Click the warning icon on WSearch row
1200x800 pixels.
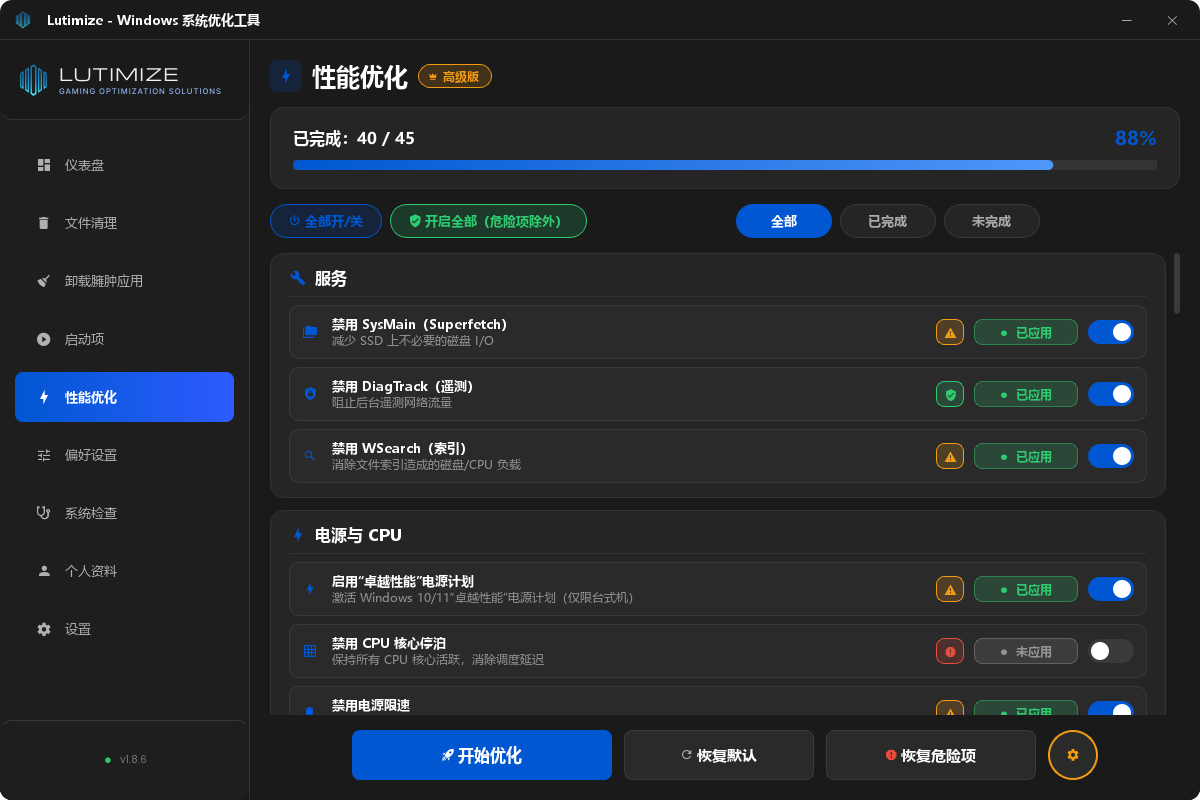[x=950, y=457]
